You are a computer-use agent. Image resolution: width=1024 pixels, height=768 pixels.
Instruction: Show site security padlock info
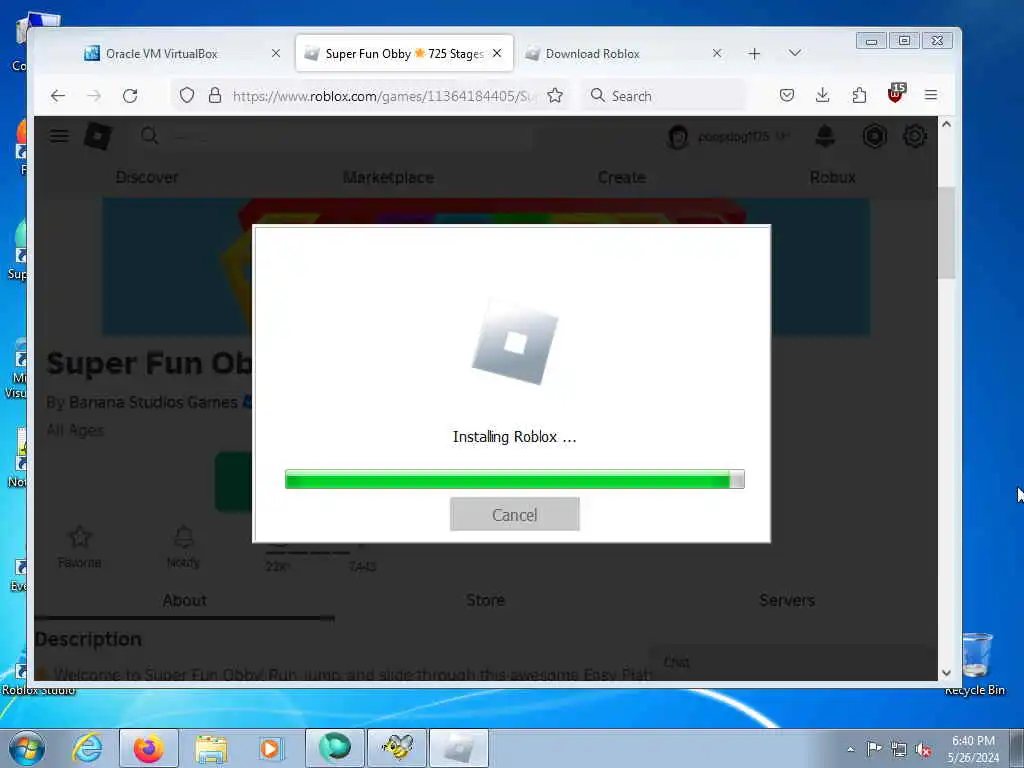coord(215,95)
